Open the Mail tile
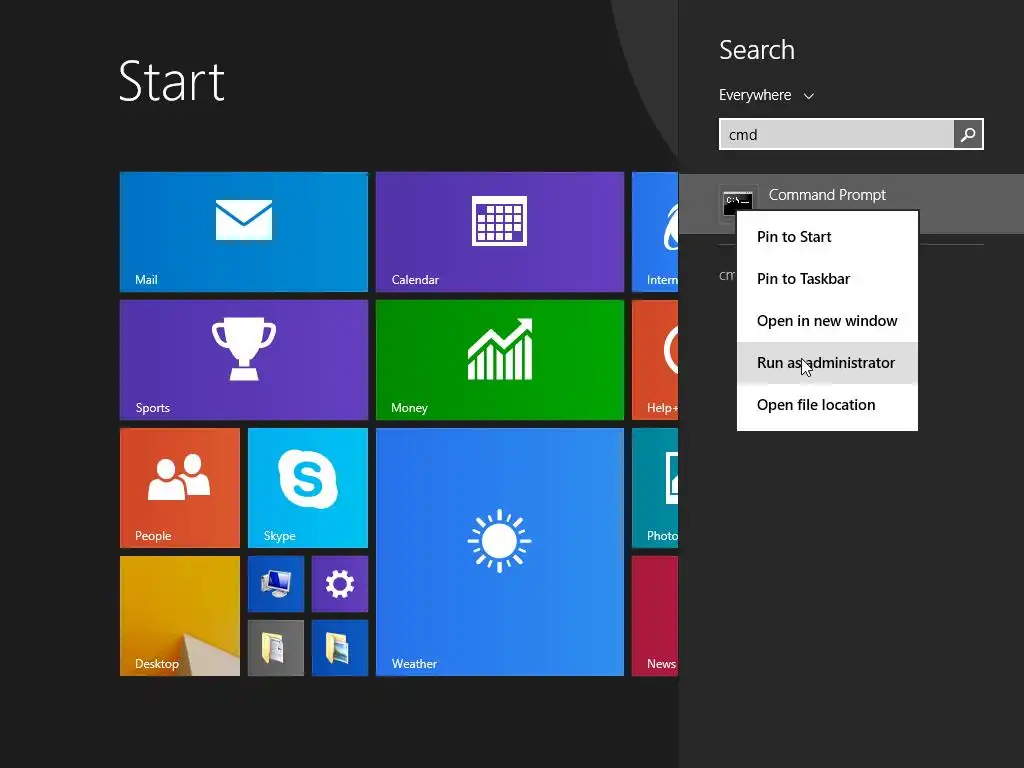 click(x=244, y=232)
